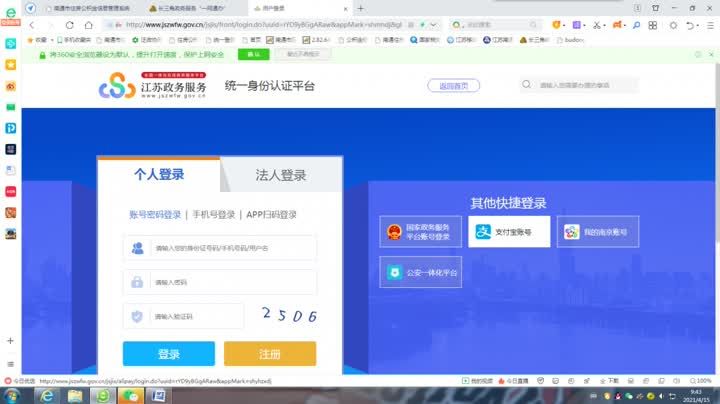Viewport: 720px width, 404px height.
Task: Click 今日直播 in browser status bar
Action: point(513,381)
